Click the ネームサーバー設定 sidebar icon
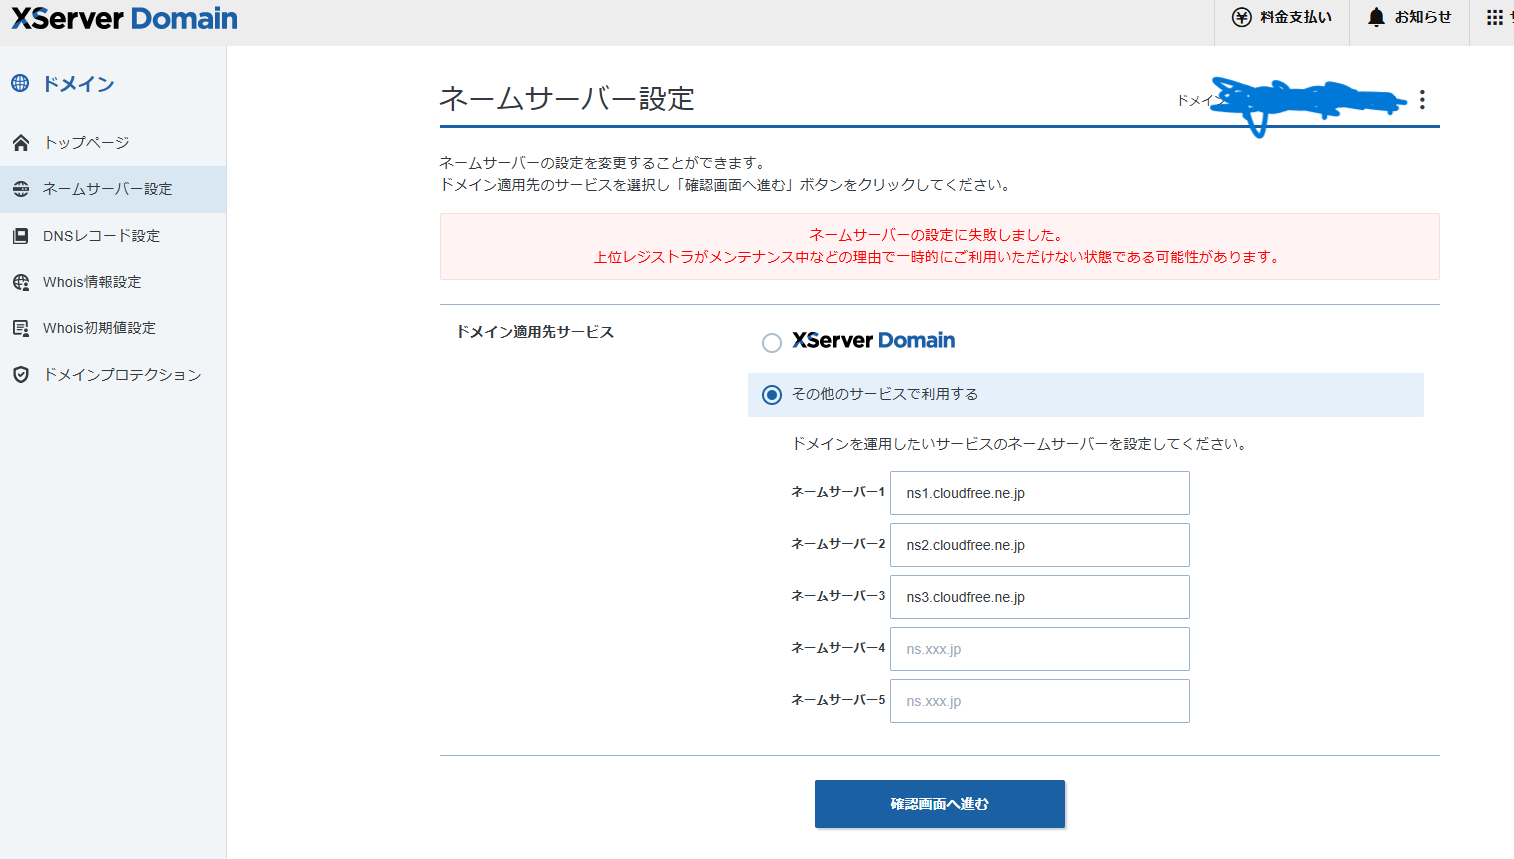 coord(21,189)
